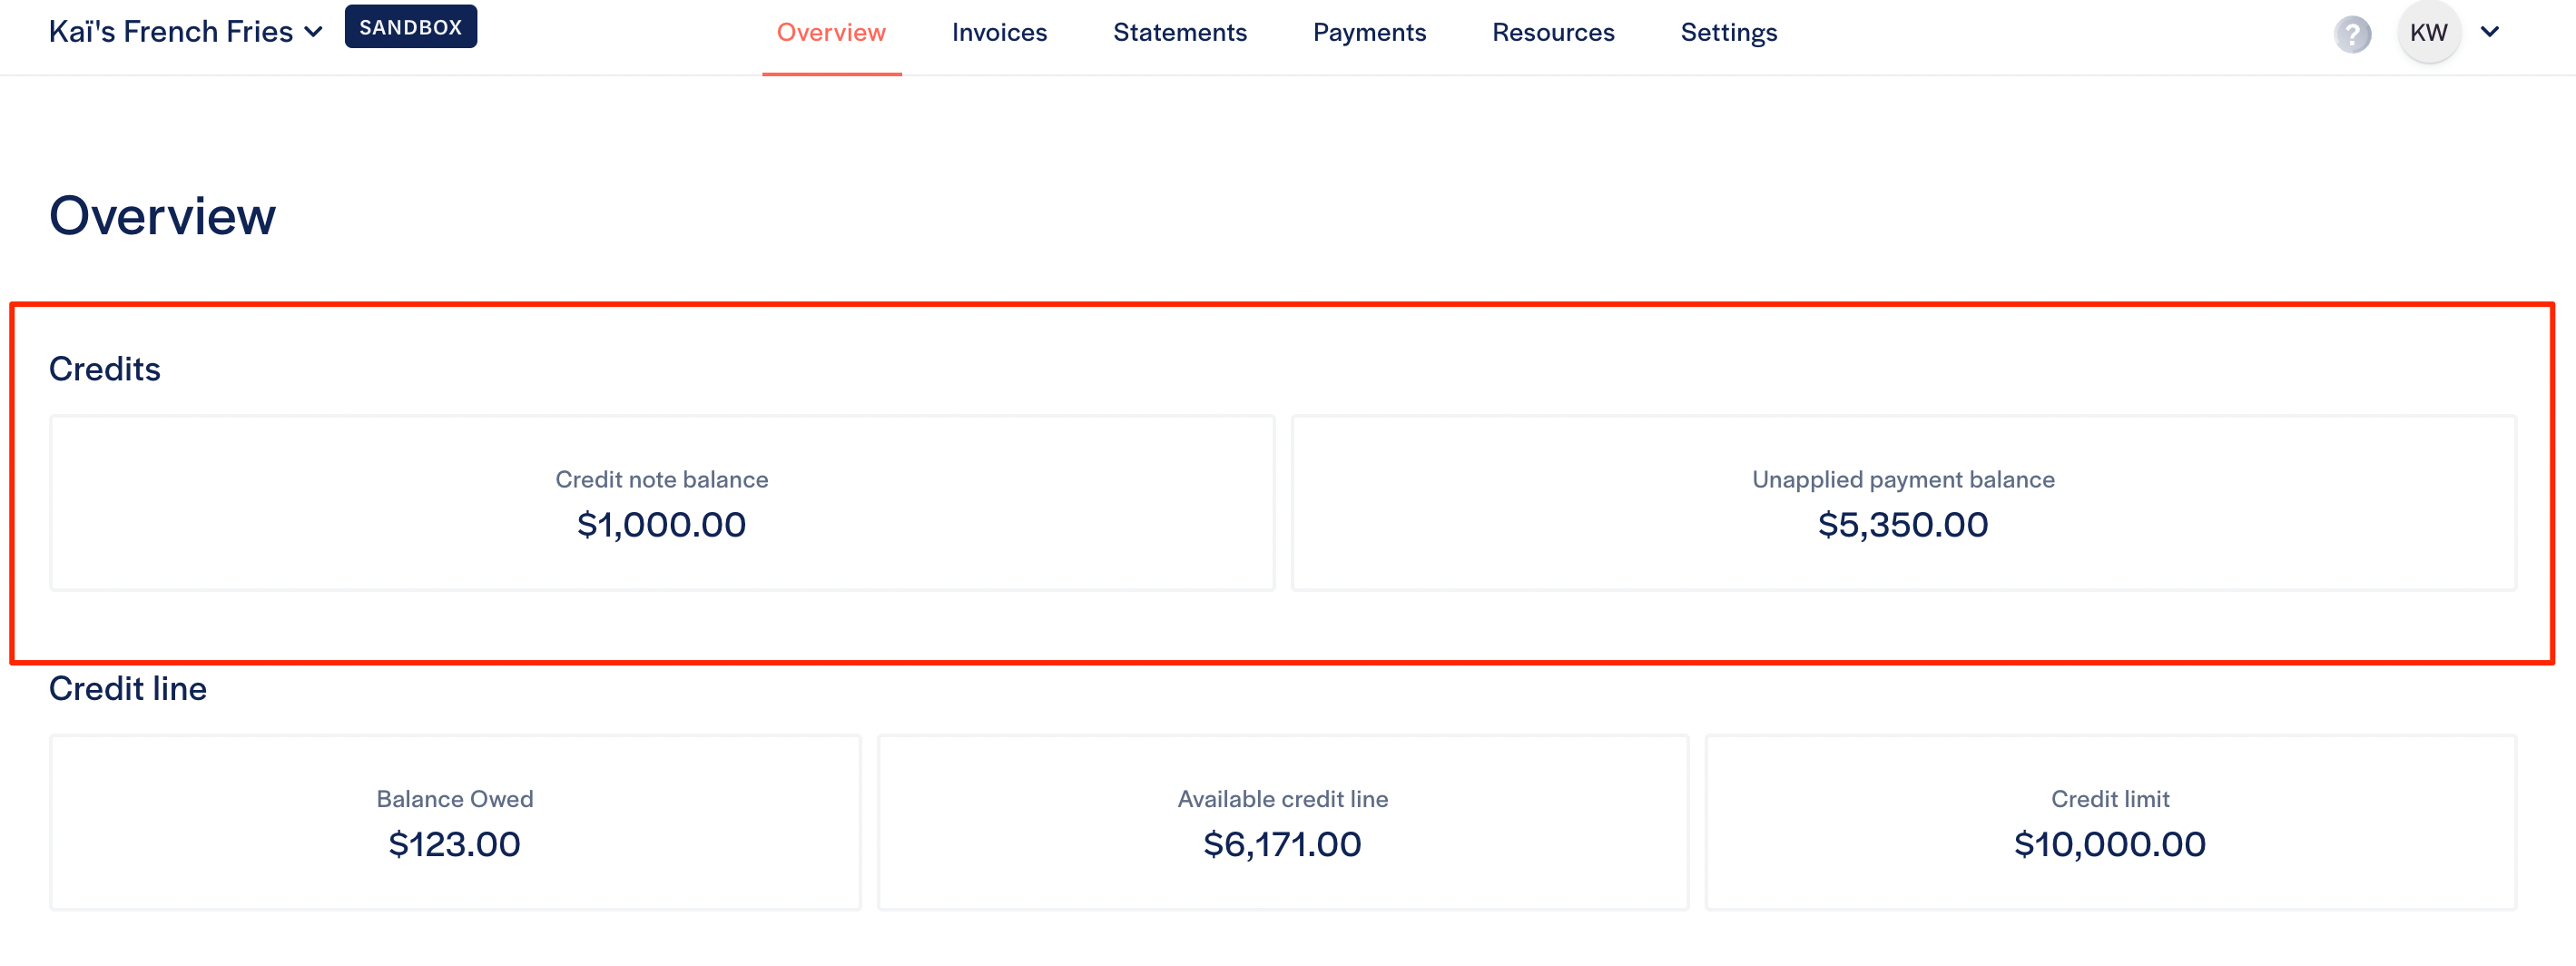2576x966 pixels.
Task: Open the Statements tab
Action: click(1179, 33)
